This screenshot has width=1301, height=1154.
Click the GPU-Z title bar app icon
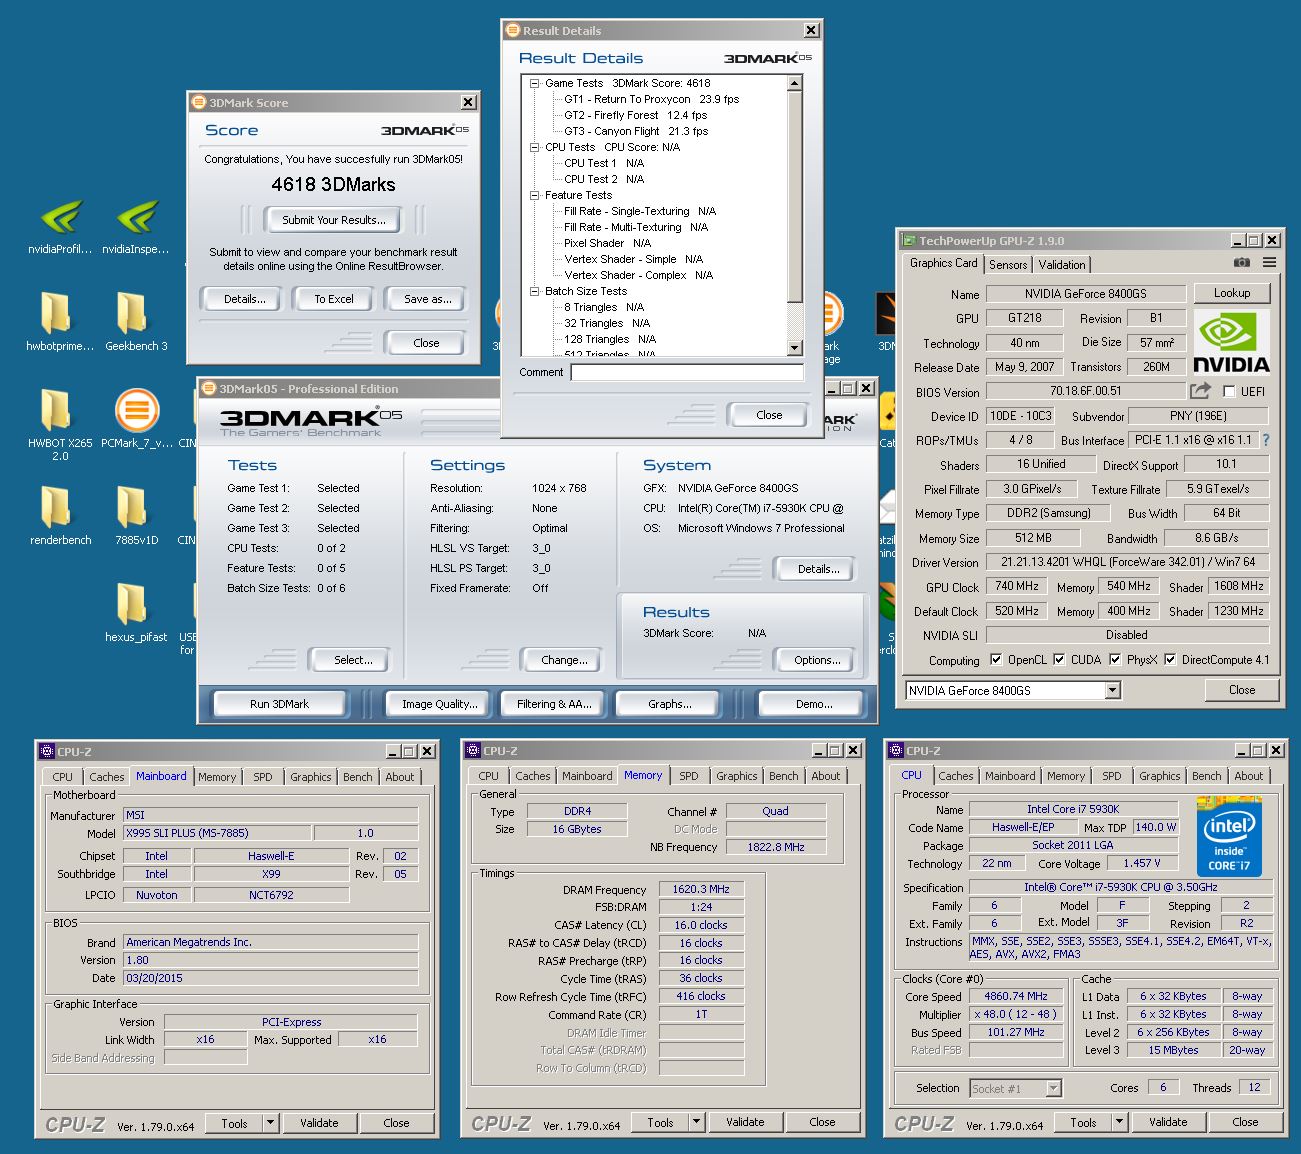point(909,240)
